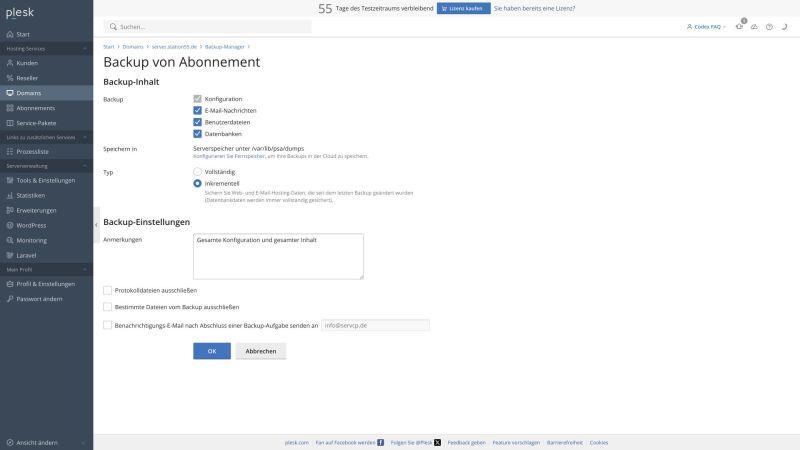Image resolution: width=800 pixels, height=450 pixels.
Task: Open Feature vorschlagen footer link
Action: point(516,442)
